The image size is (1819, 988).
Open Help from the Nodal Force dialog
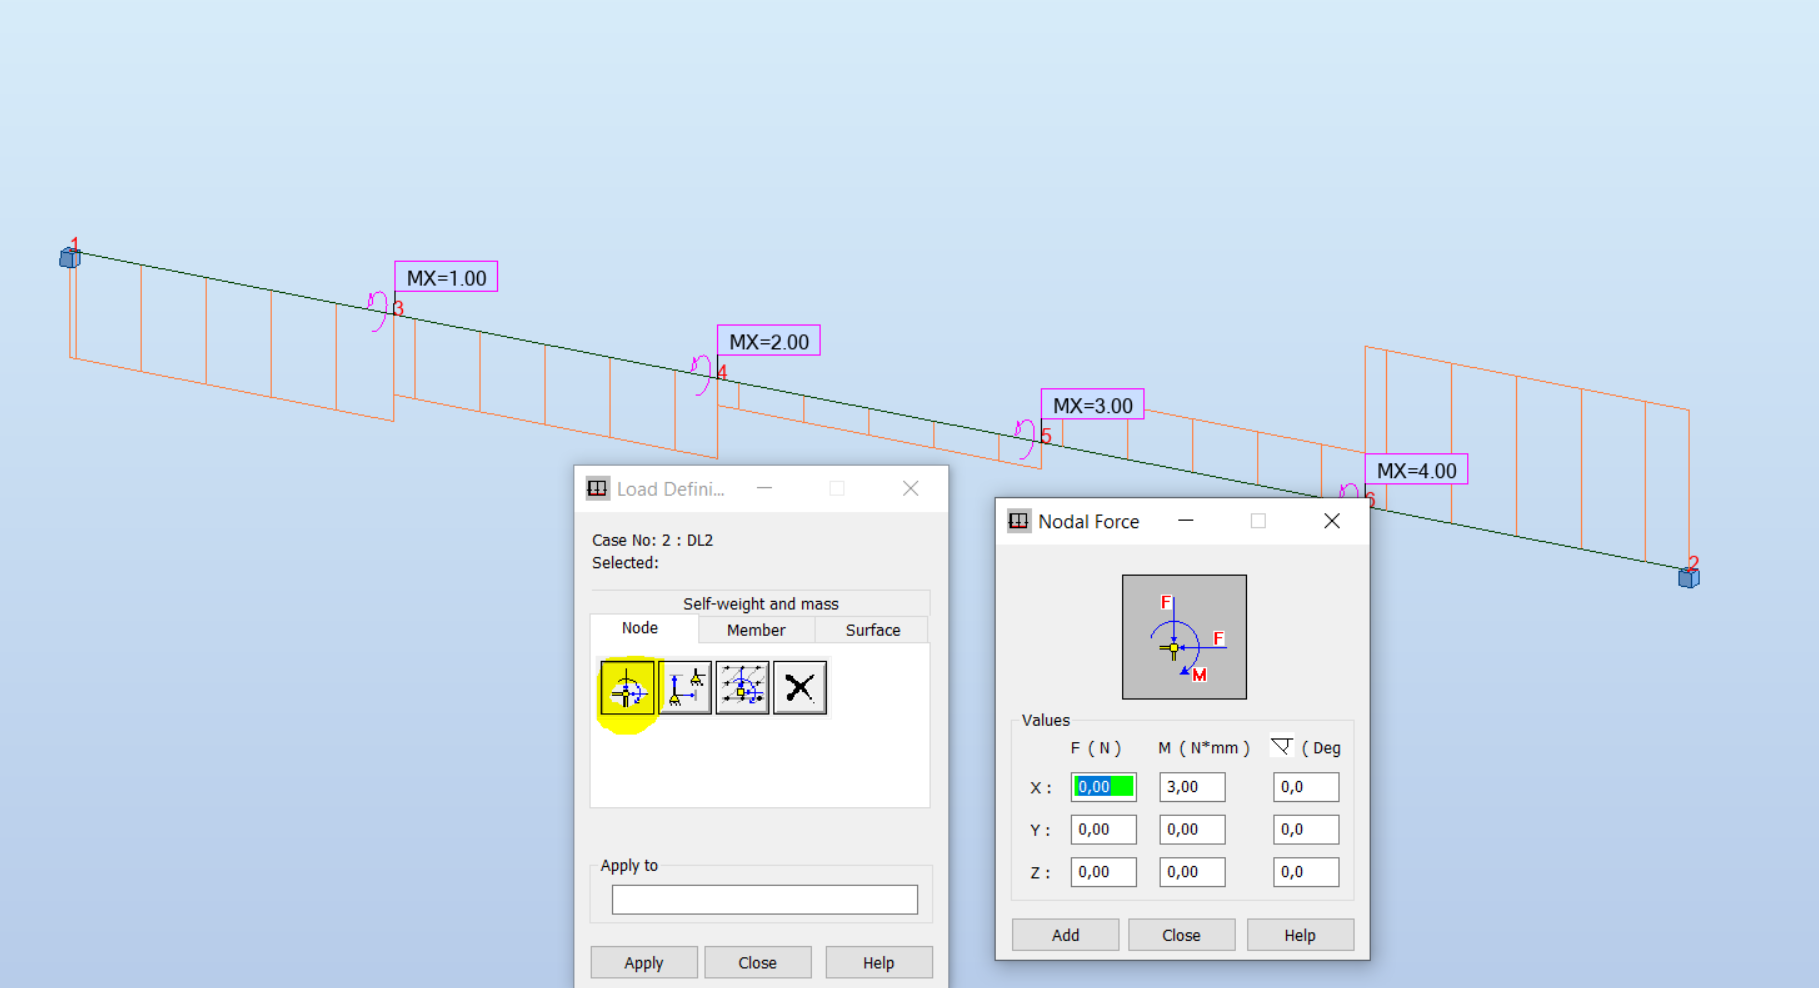[x=1299, y=934]
